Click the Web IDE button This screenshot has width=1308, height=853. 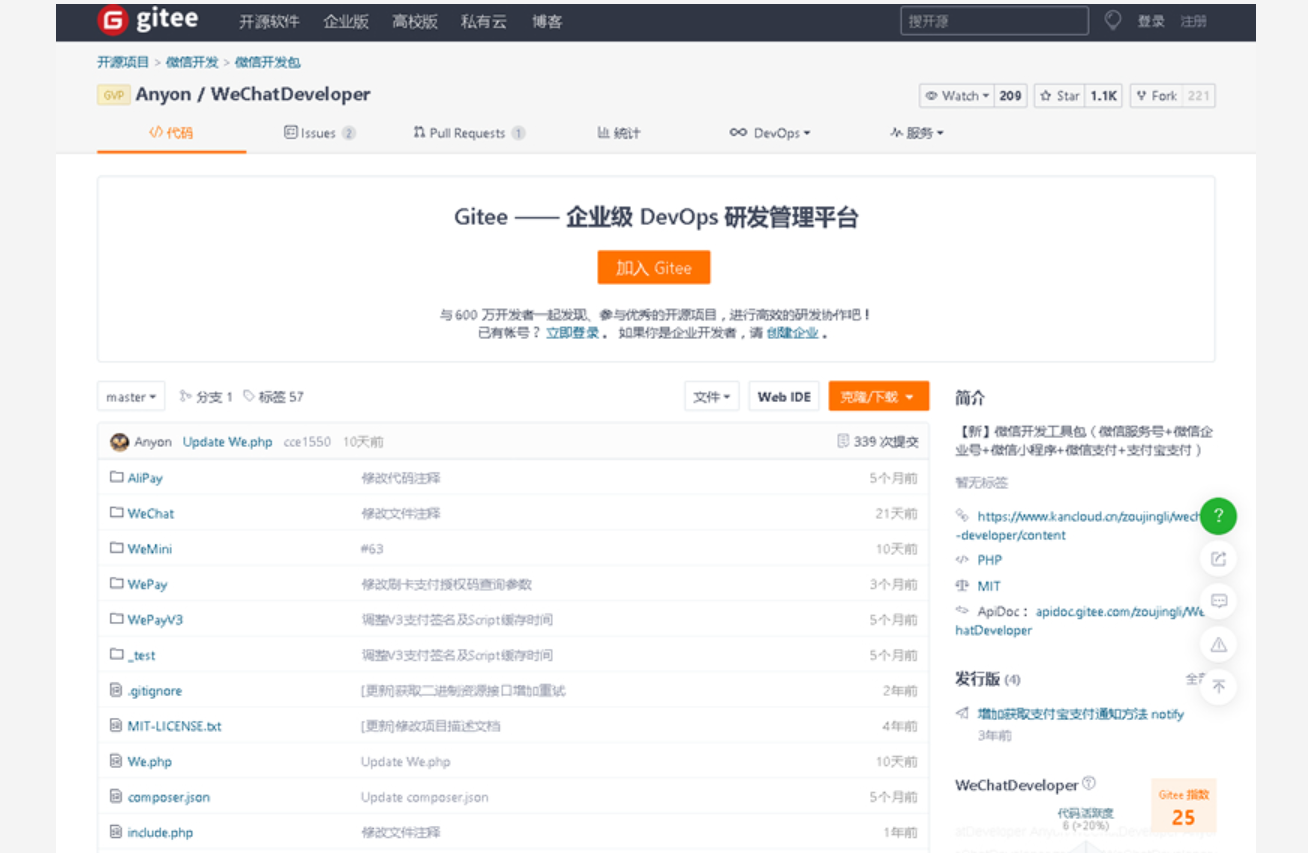tap(784, 397)
